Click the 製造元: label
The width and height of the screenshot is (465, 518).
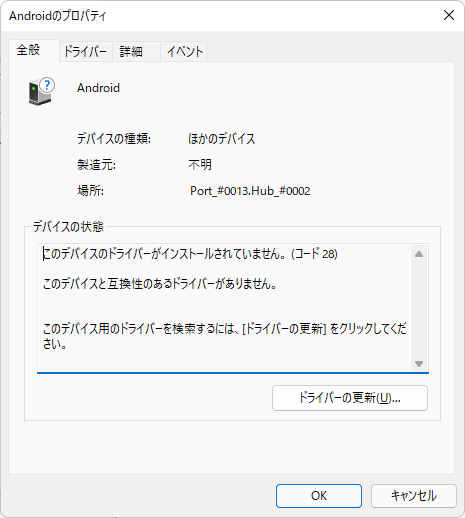tap(96, 164)
